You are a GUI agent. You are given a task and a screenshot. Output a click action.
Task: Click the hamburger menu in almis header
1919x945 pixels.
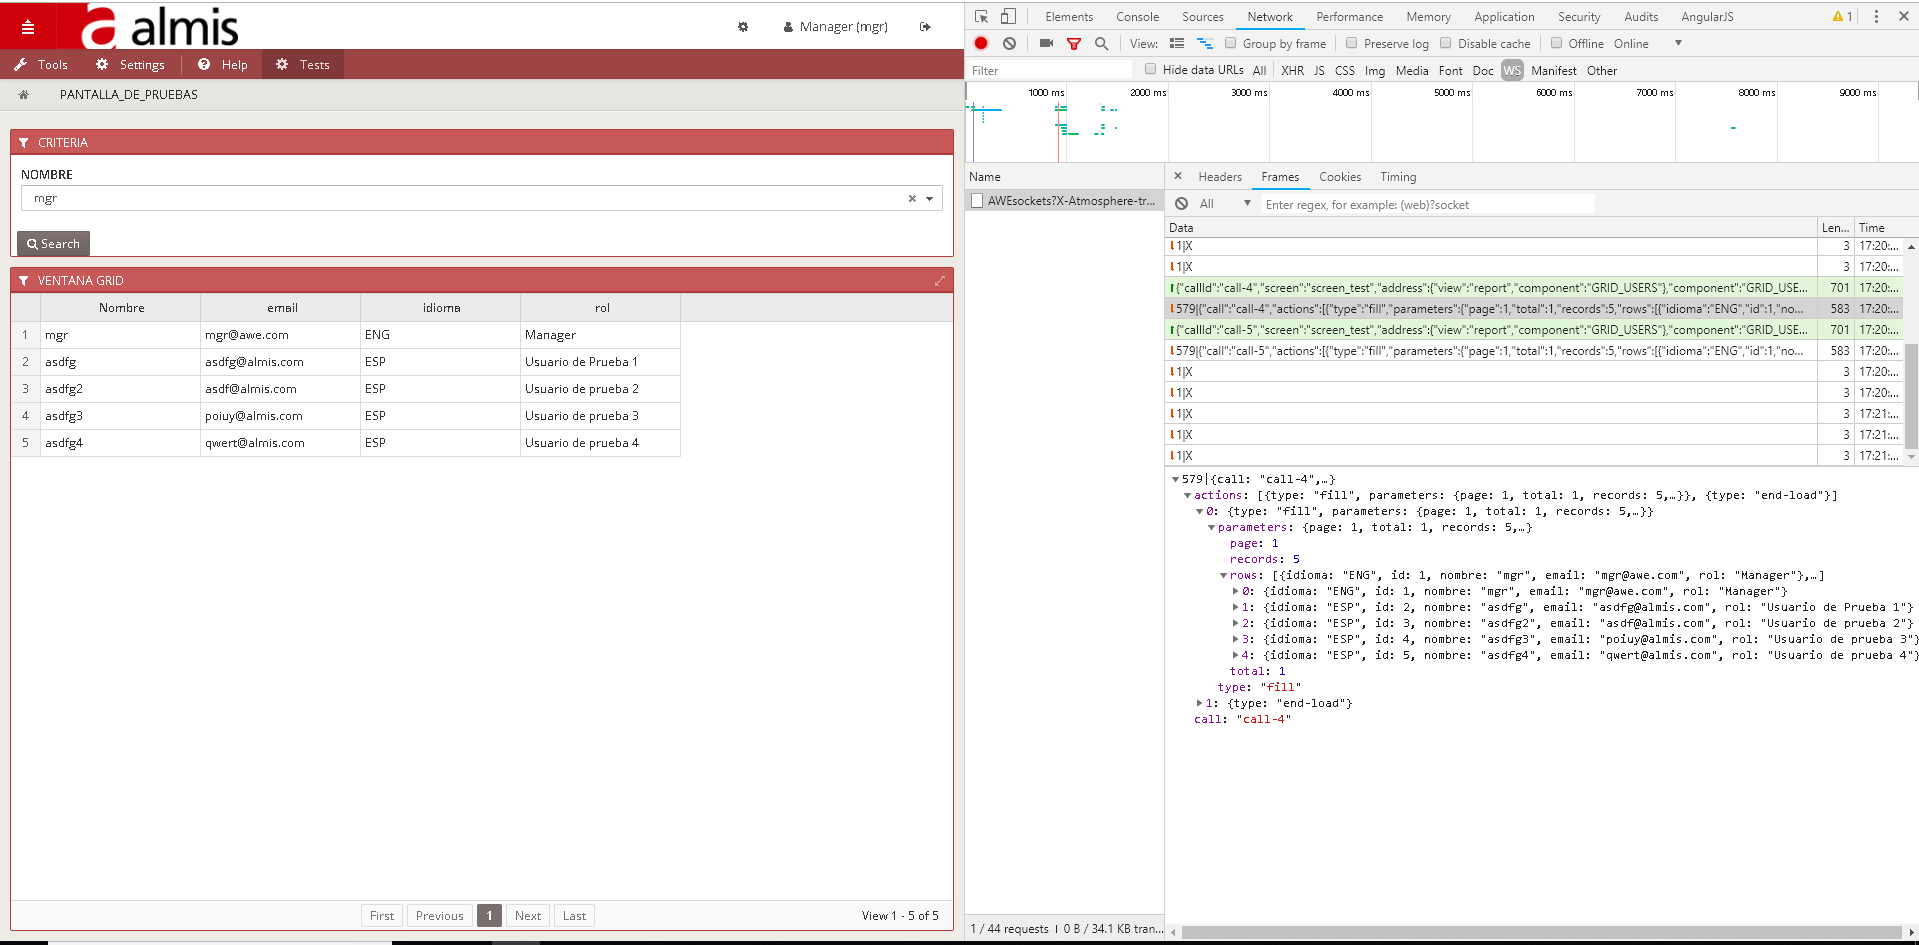(28, 27)
